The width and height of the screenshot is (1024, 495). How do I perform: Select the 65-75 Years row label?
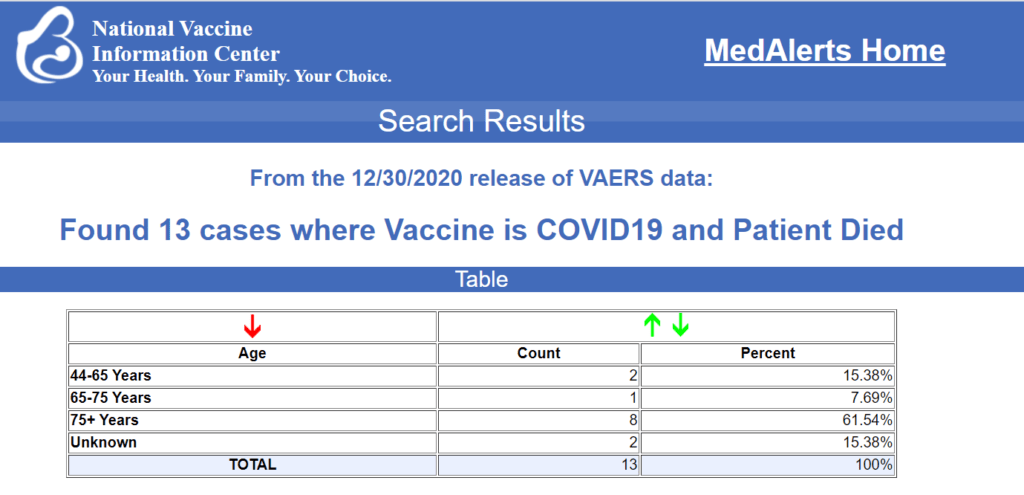pos(110,398)
